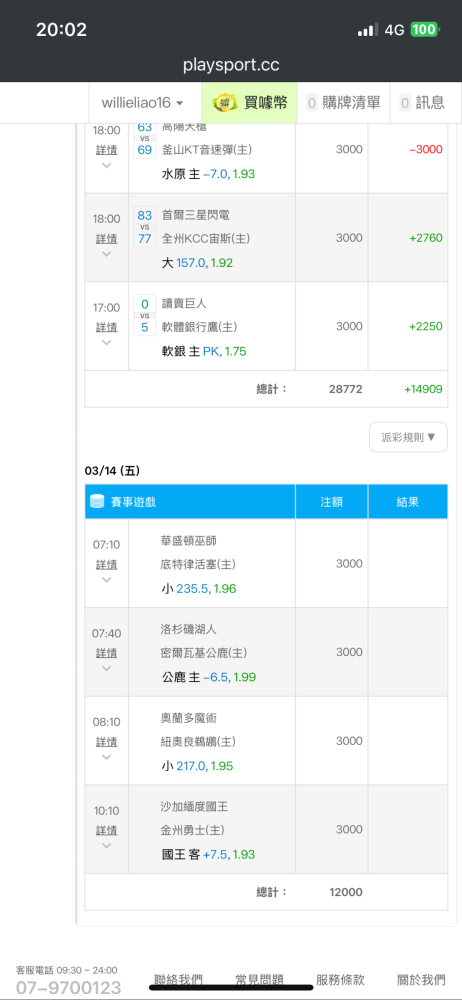Open the willieliao16 account dropdown

143,103
